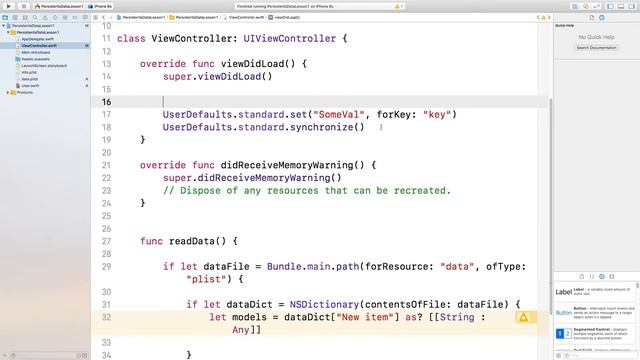640x360 pixels.
Task: Toggle the Navigator panel visibility
Action: coord(611,6)
